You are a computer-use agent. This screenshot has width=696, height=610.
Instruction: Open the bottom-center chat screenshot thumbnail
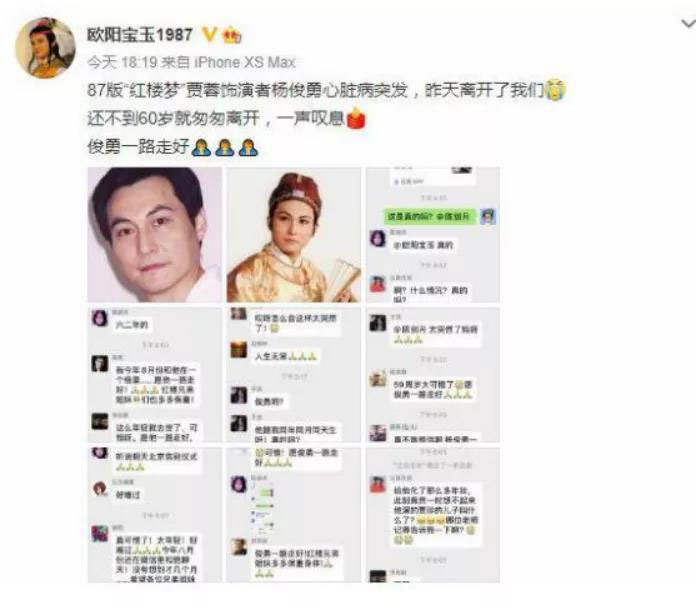[x=293, y=515]
